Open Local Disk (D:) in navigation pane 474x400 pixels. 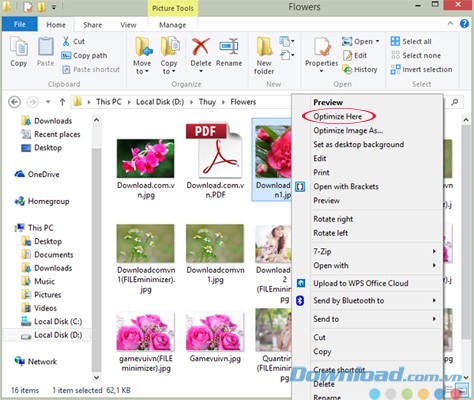[x=51, y=335]
